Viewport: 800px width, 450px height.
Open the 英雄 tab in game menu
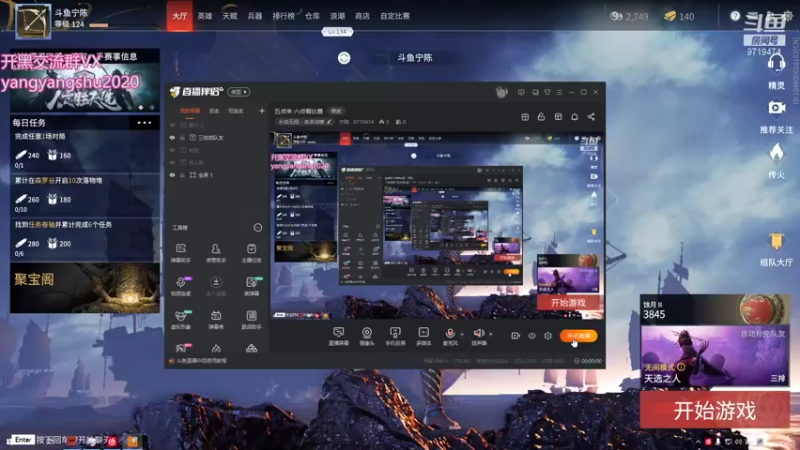205,16
